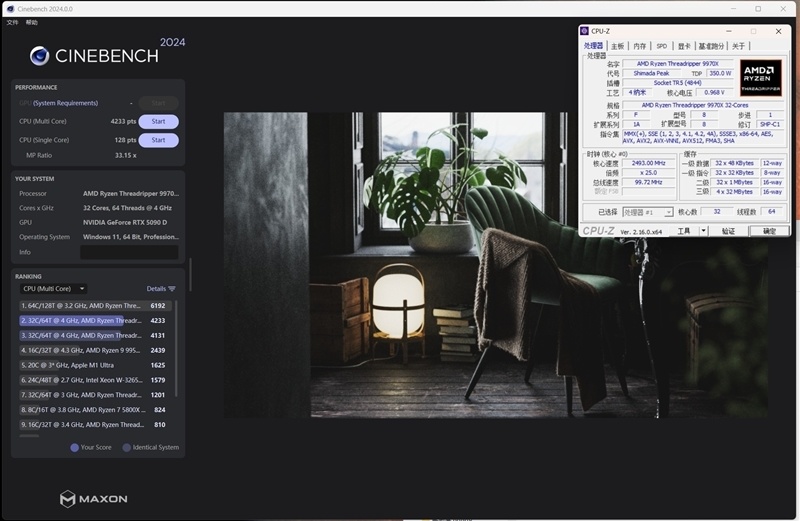Click the CPU-Z title bar app icon
This screenshot has width=800, height=521.
pos(585,31)
